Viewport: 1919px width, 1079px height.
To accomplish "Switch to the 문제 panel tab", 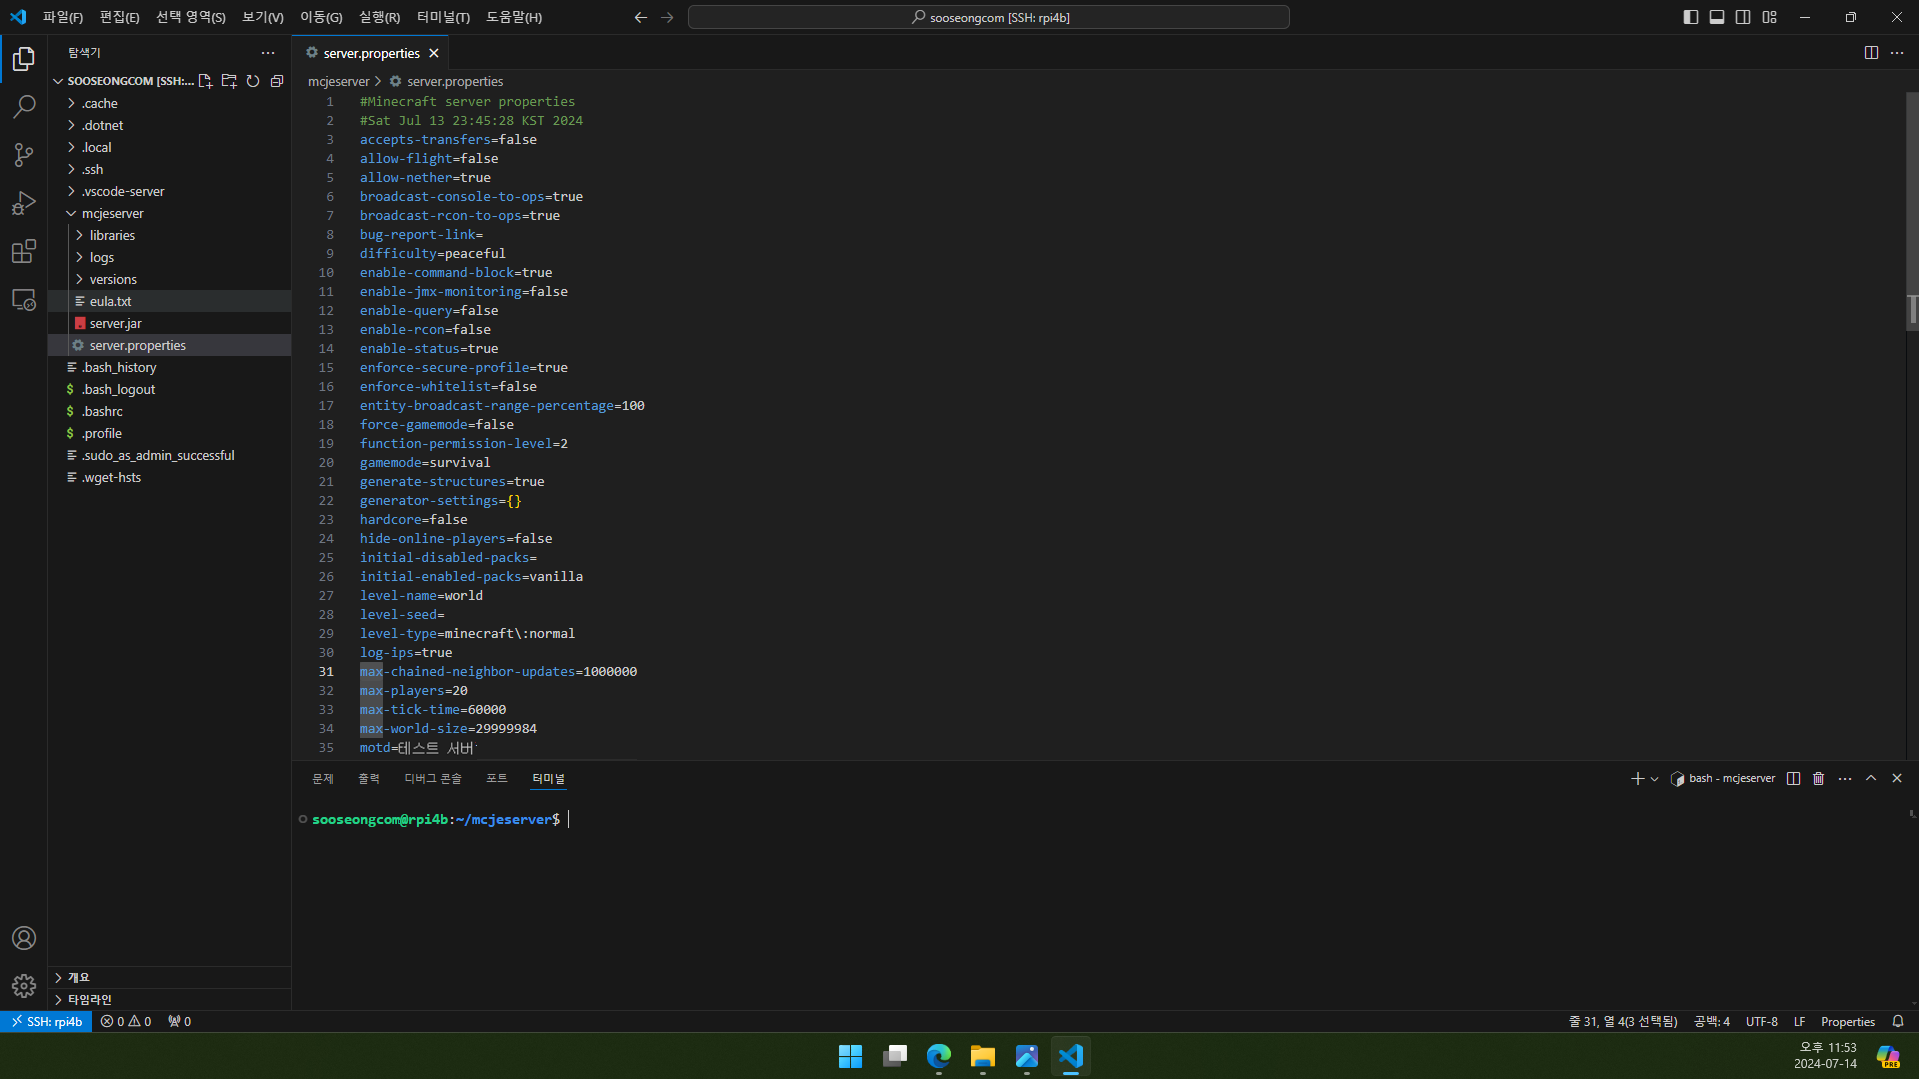I will coord(322,778).
